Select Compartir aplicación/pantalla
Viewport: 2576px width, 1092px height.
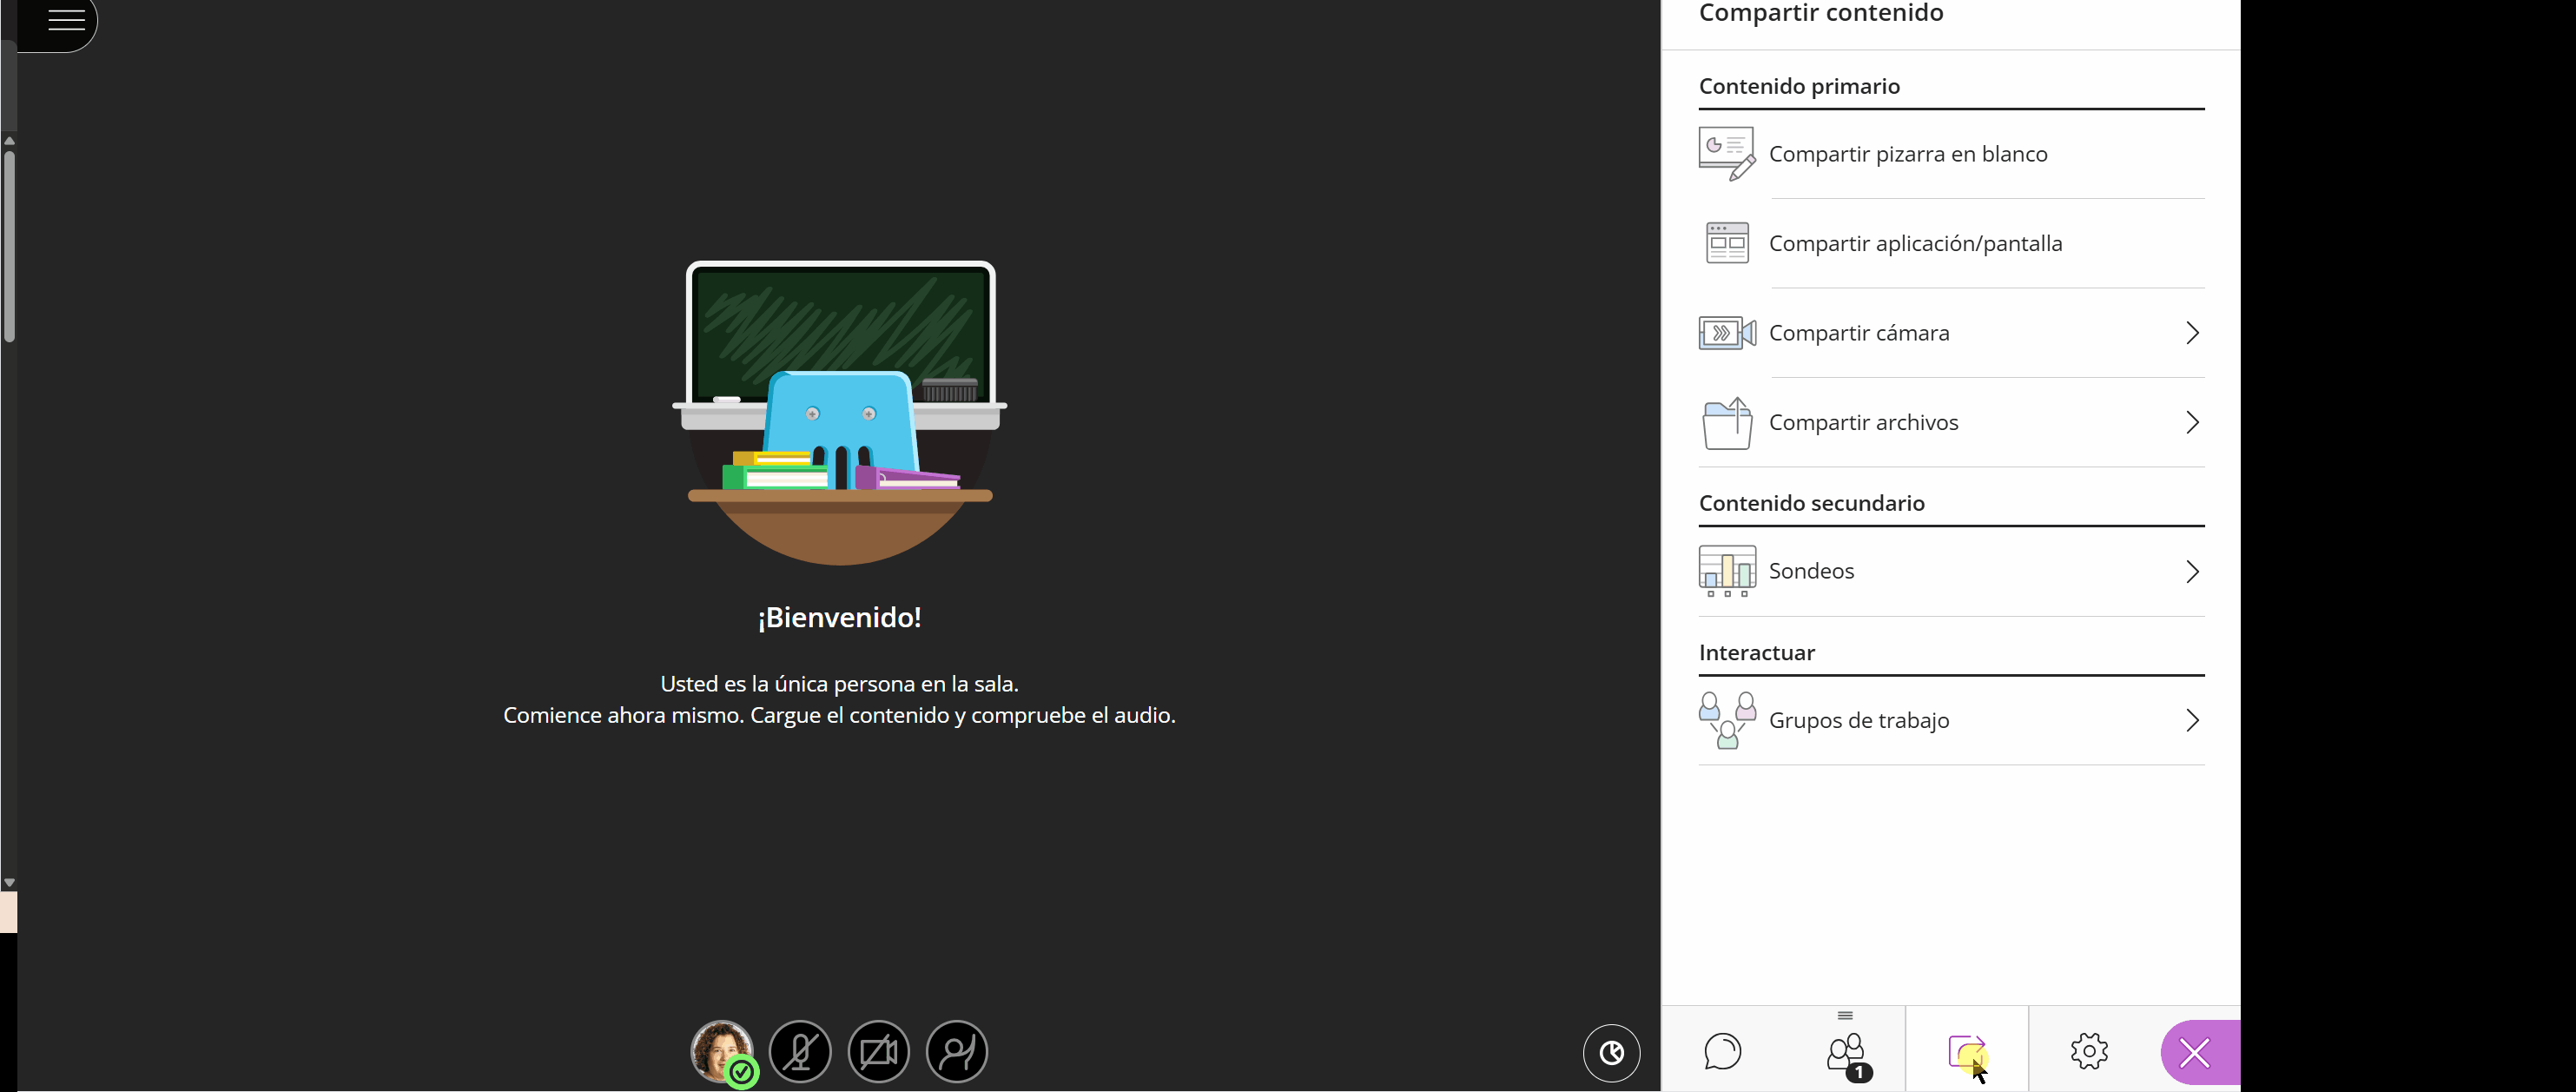click(x=1951, y=243)
